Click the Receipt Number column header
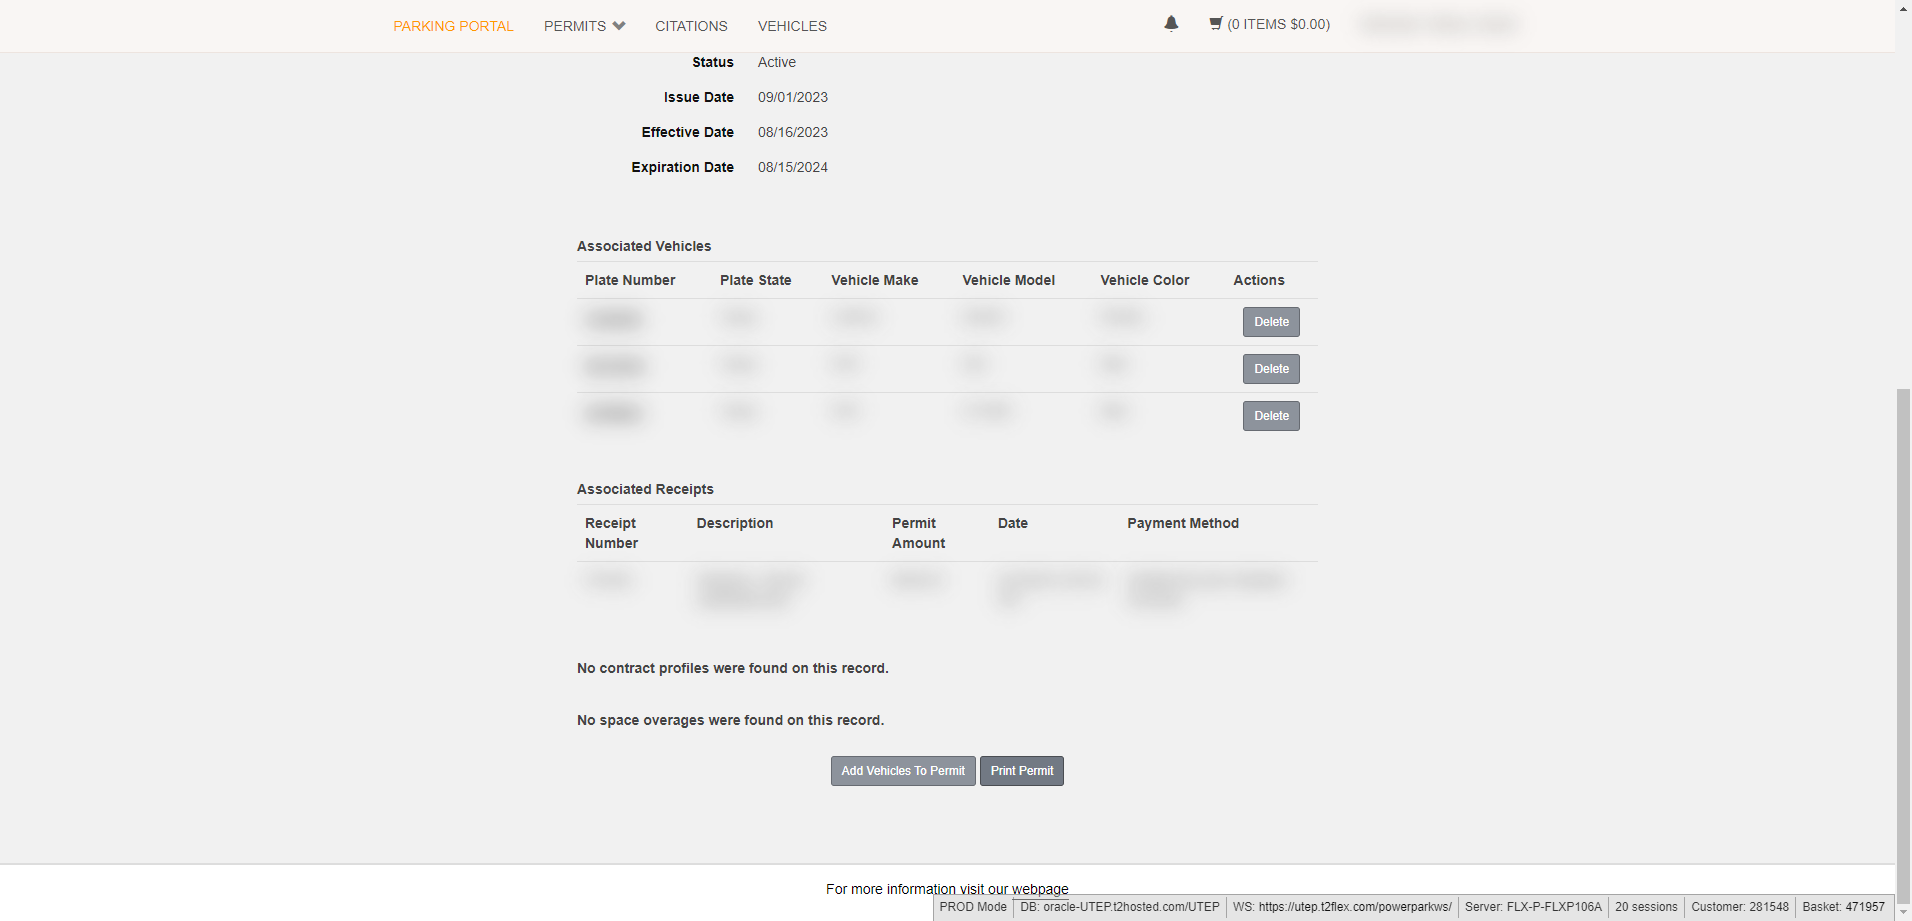 tap(612, 533)
